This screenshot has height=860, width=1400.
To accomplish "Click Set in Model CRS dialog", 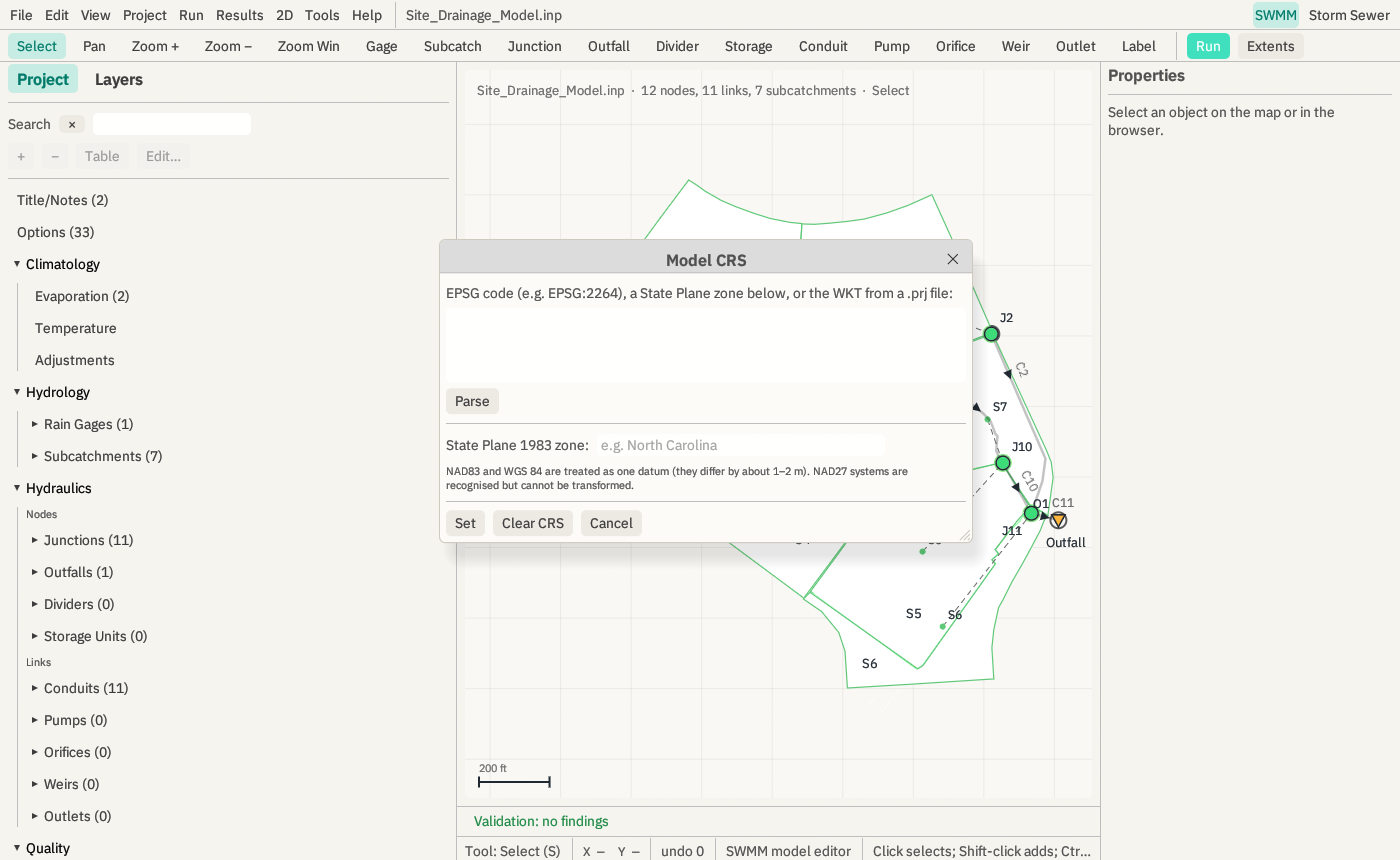I will tap(465, 523).
